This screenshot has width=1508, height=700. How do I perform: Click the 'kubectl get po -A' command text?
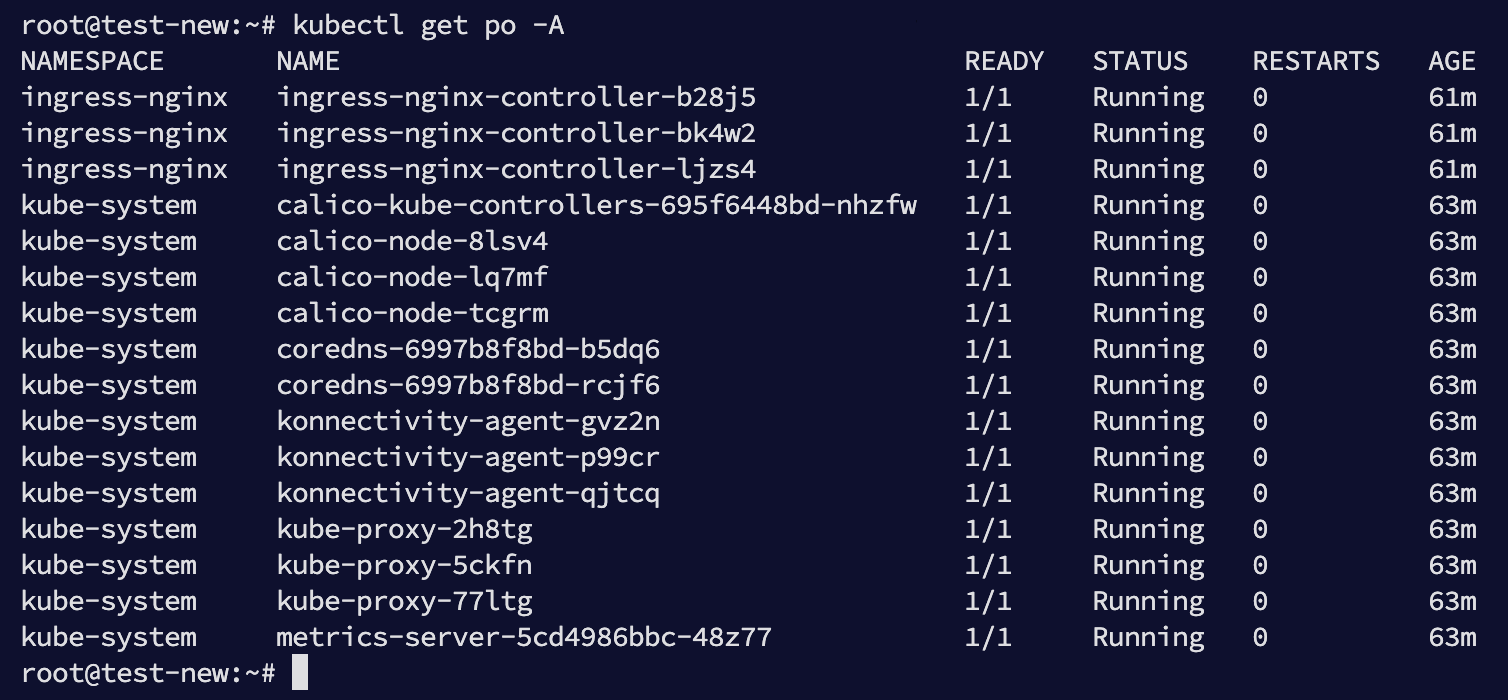point(428,25)
